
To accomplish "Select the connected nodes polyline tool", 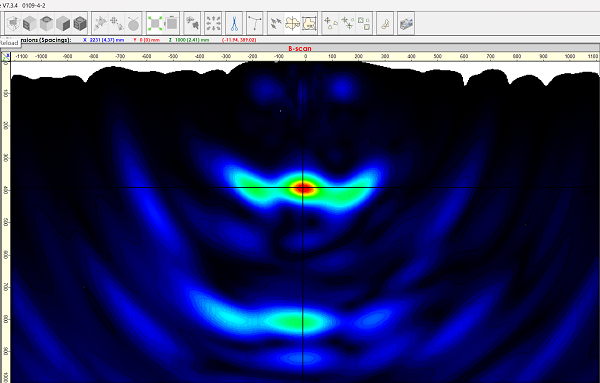I will [x=254, y=24].
